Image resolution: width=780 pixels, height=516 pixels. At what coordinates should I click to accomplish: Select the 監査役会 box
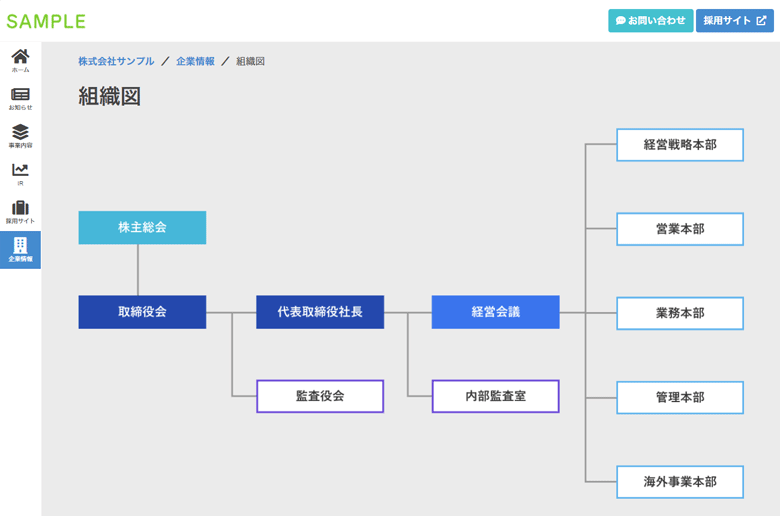pos(320,396)
